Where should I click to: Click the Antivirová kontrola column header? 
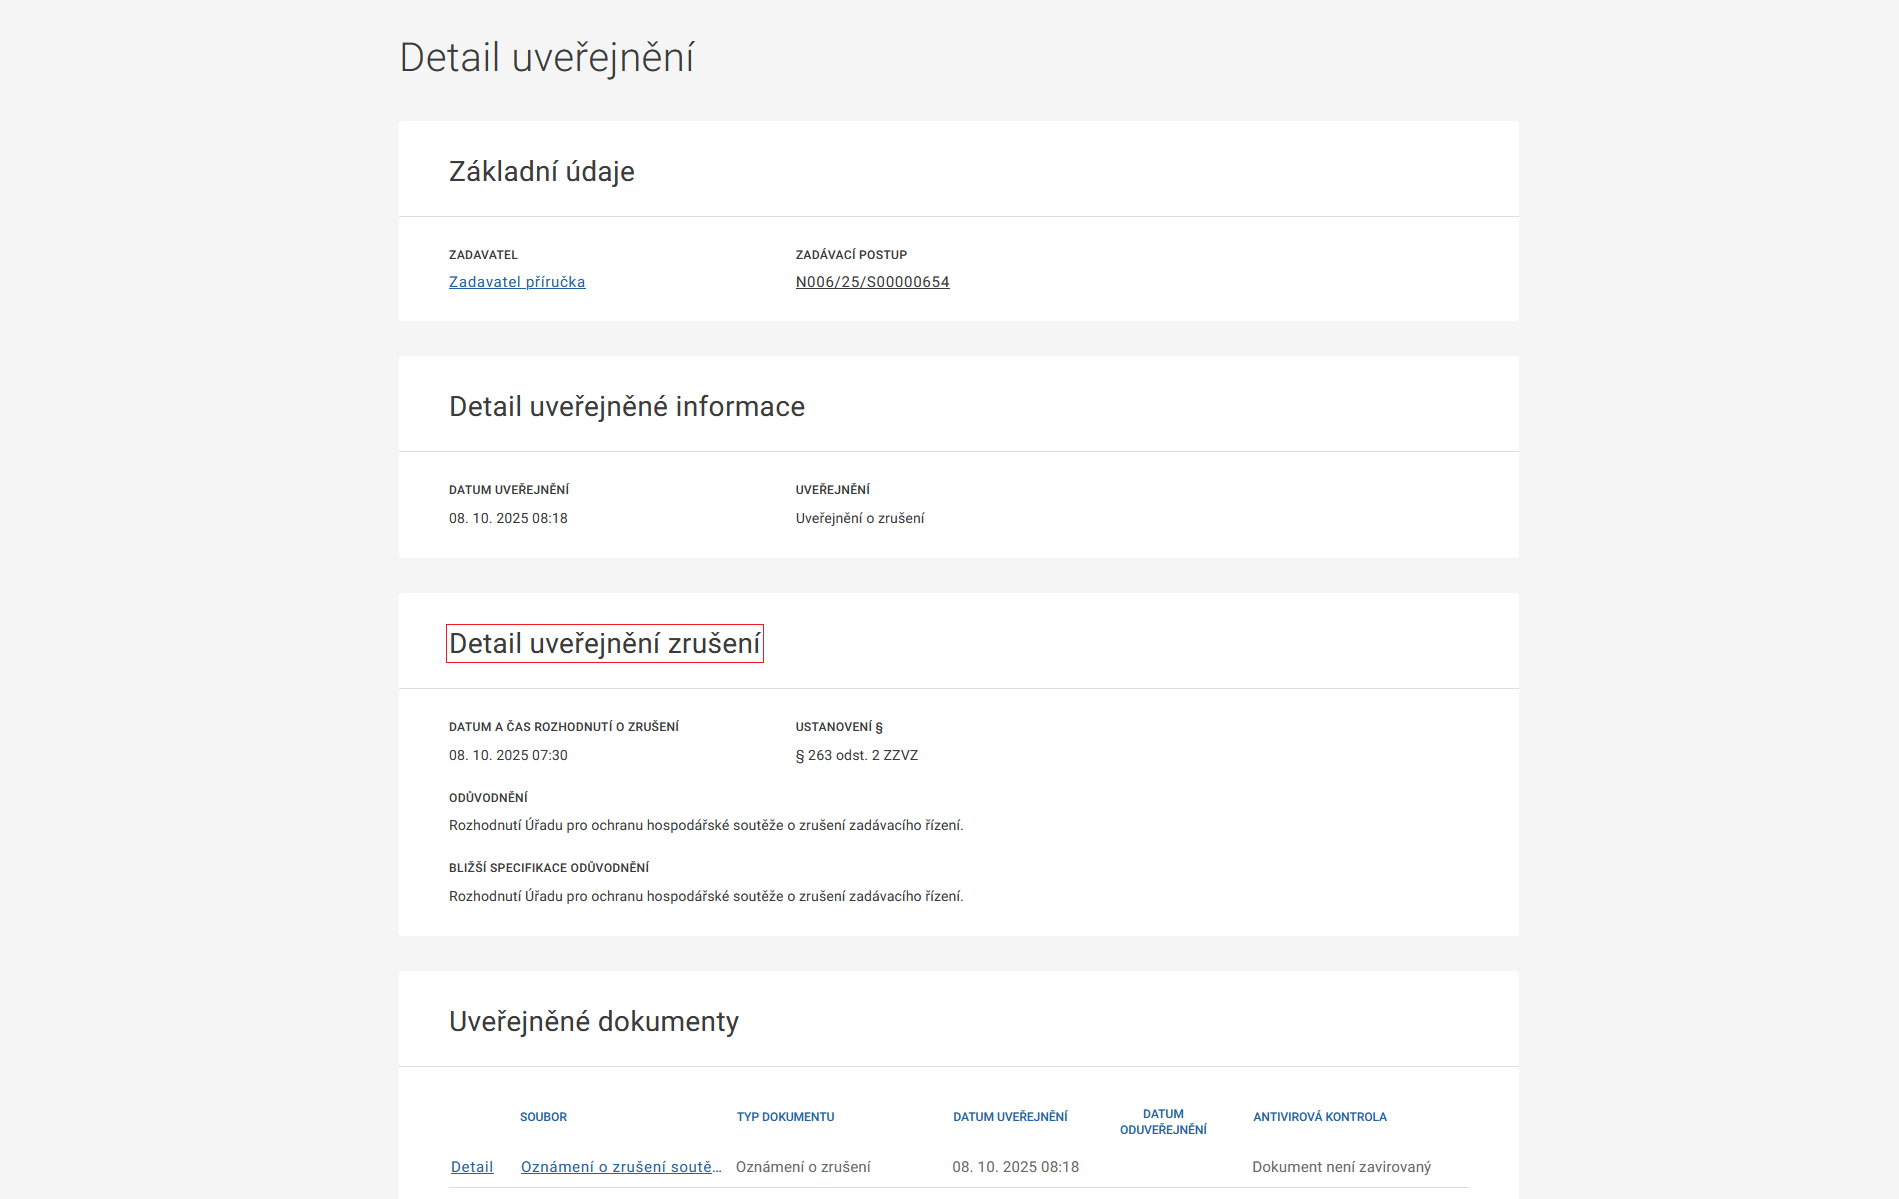pyautogui.click(x=1319, y=1117)
